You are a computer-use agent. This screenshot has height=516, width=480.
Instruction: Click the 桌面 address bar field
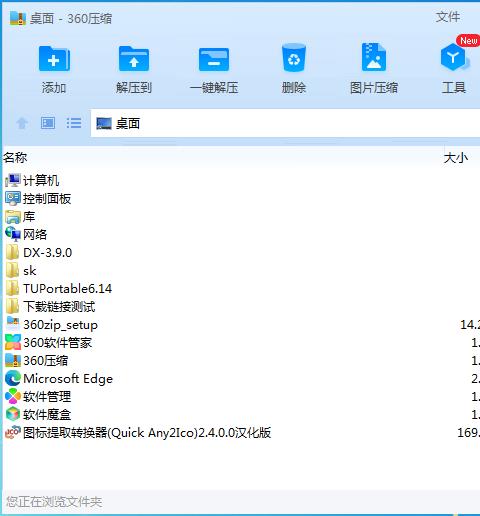point(285,123)
